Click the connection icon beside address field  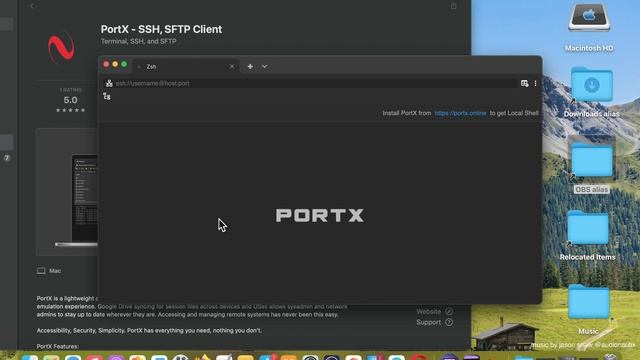pos(109,83)
